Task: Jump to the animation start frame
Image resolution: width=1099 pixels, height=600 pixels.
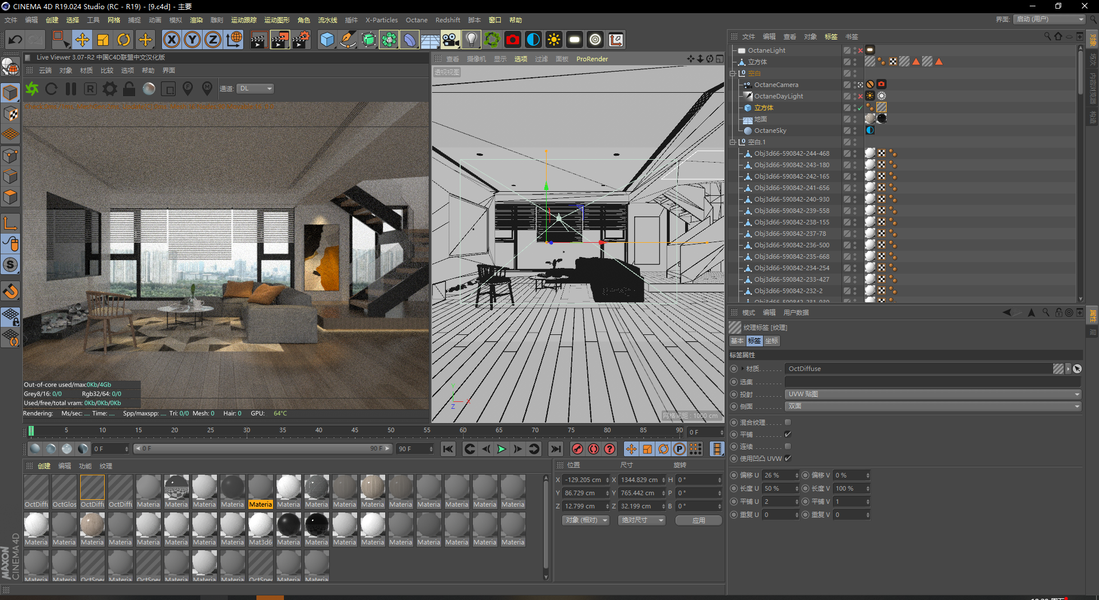Action: [448, 449]
